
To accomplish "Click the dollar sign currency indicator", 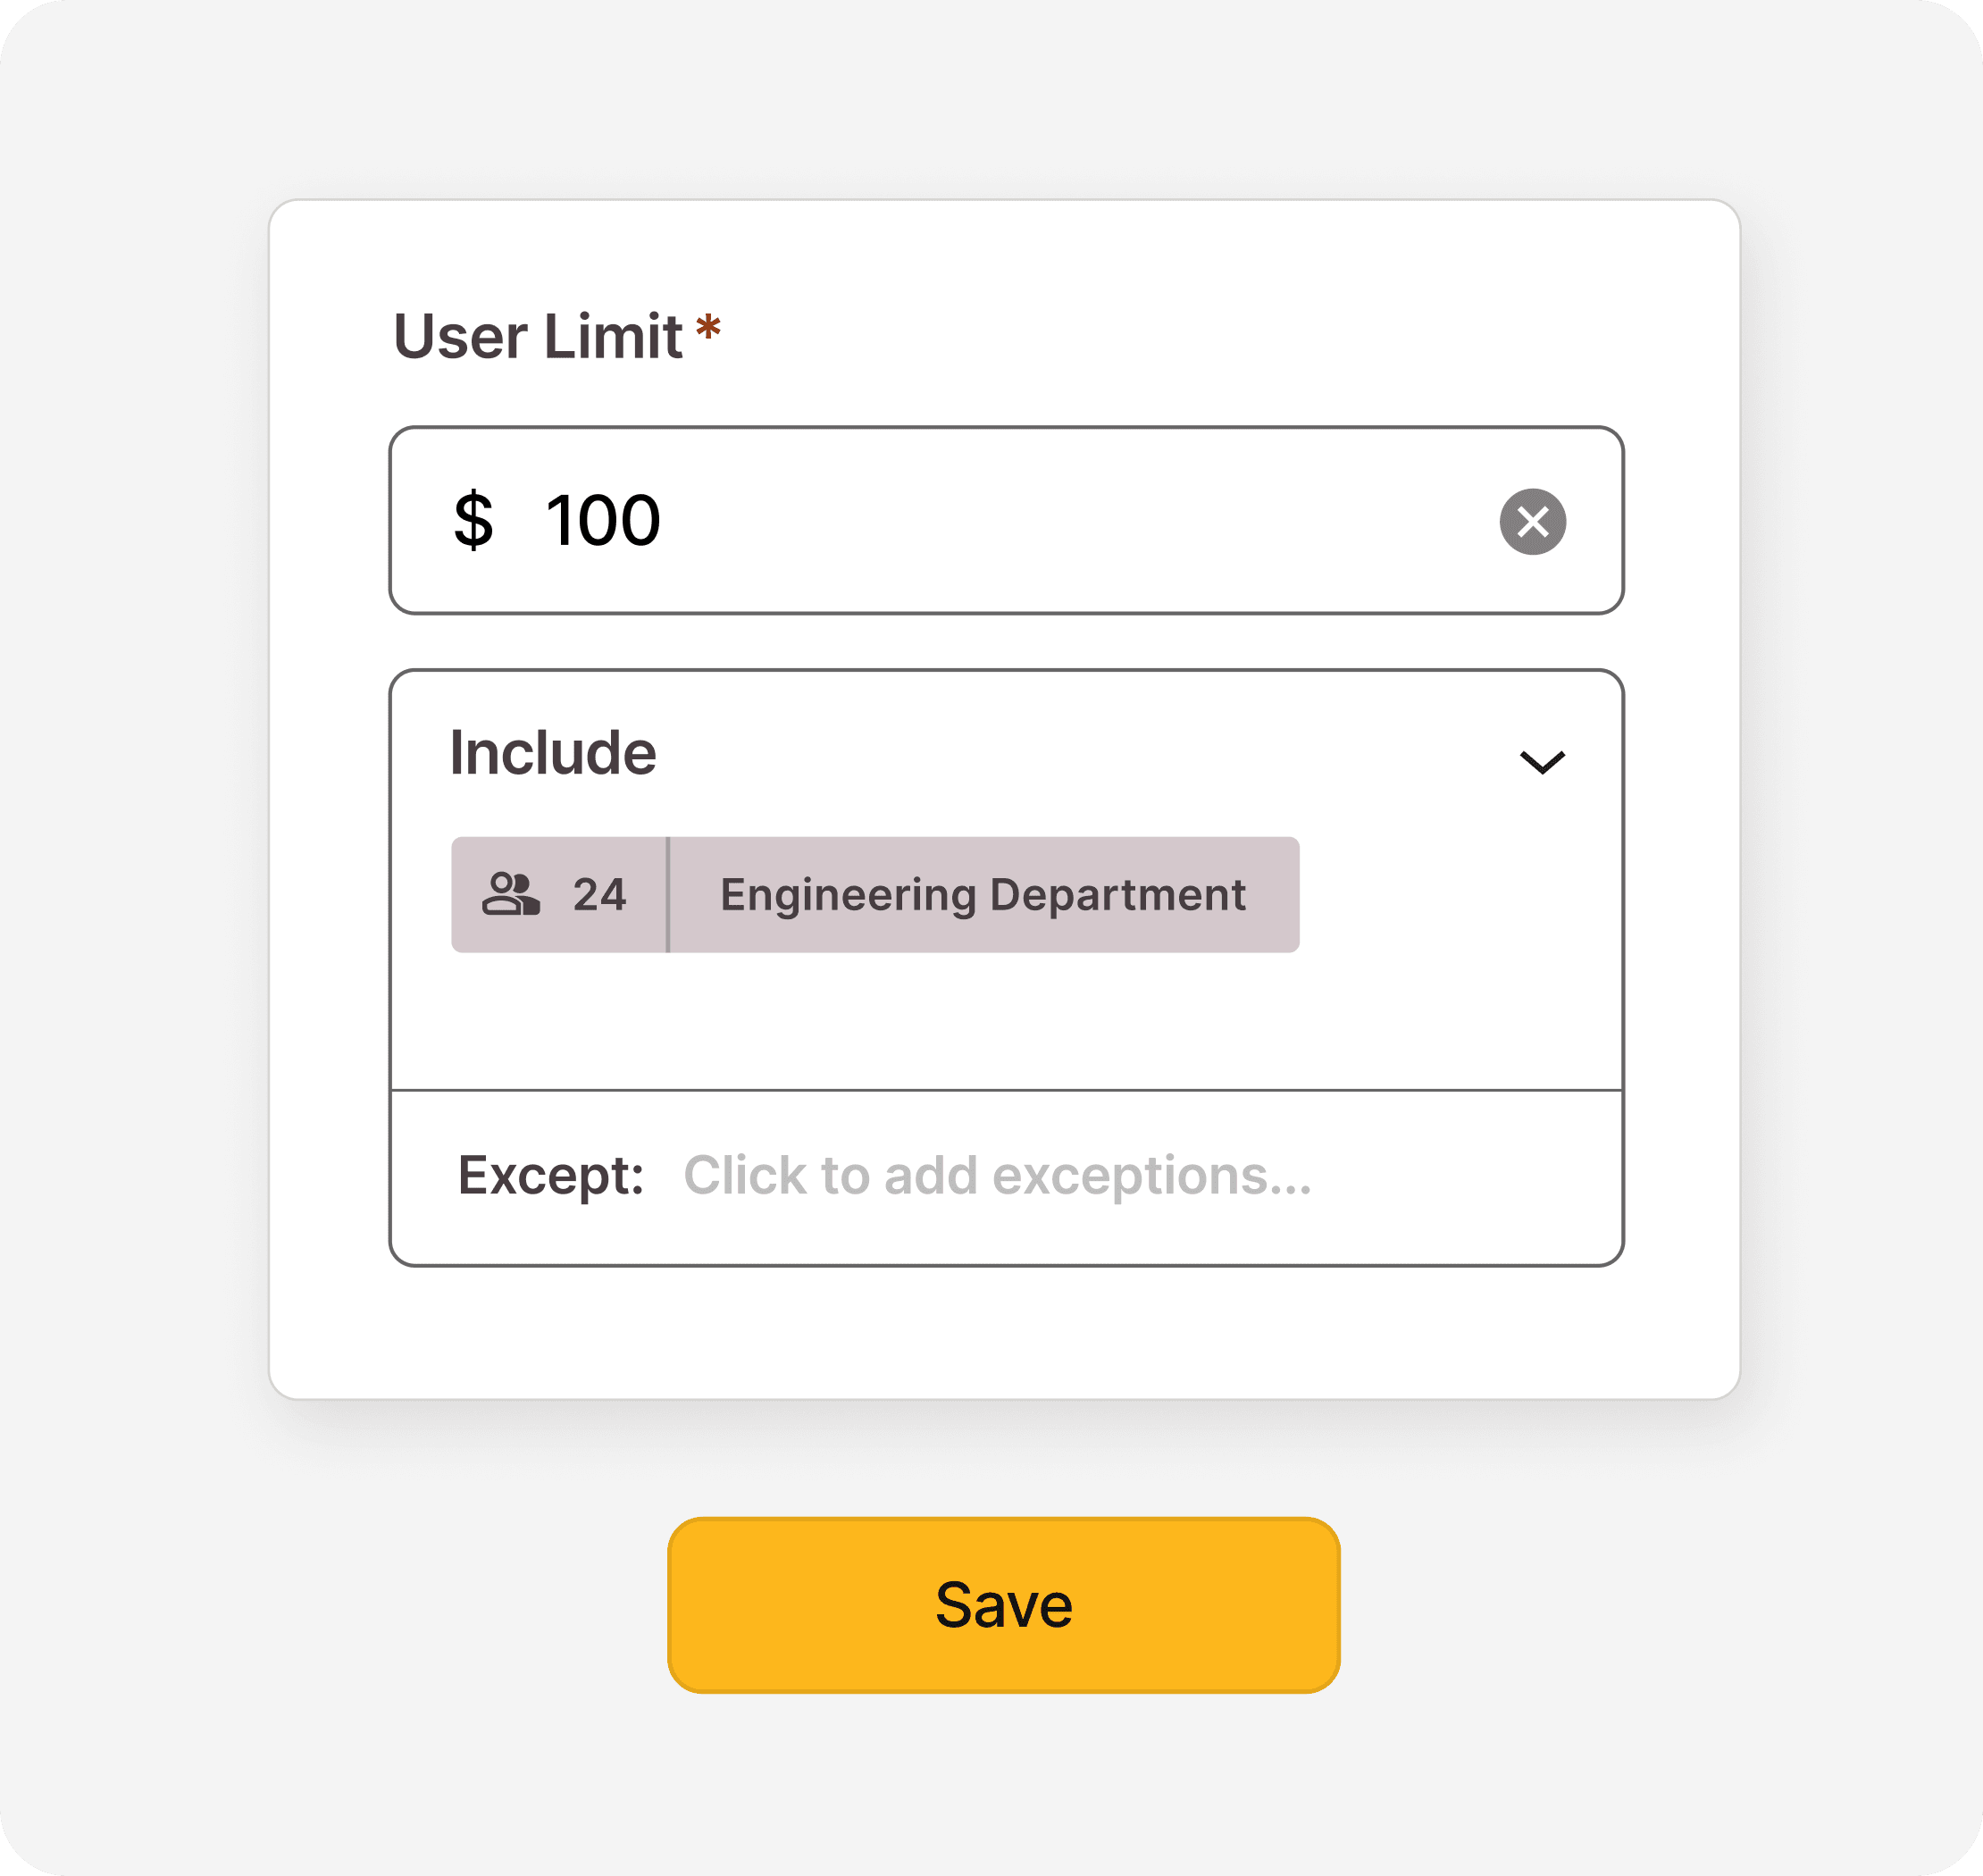I will pos(477,520).
